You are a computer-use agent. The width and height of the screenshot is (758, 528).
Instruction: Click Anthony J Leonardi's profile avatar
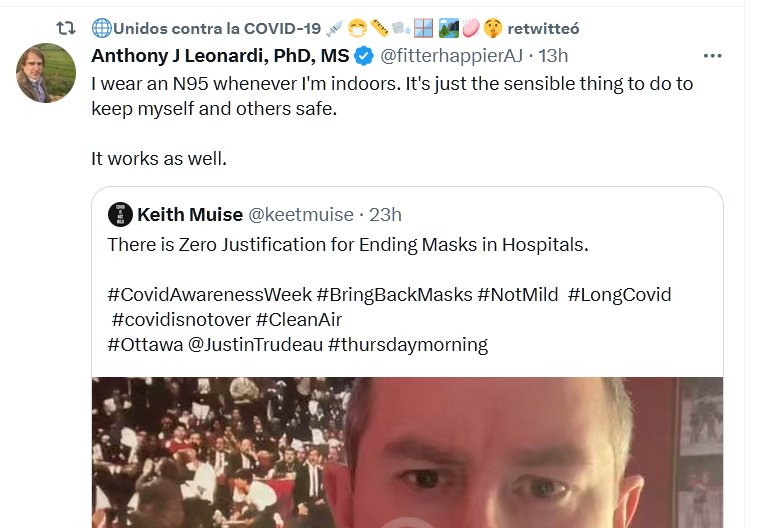pos(45,73)
